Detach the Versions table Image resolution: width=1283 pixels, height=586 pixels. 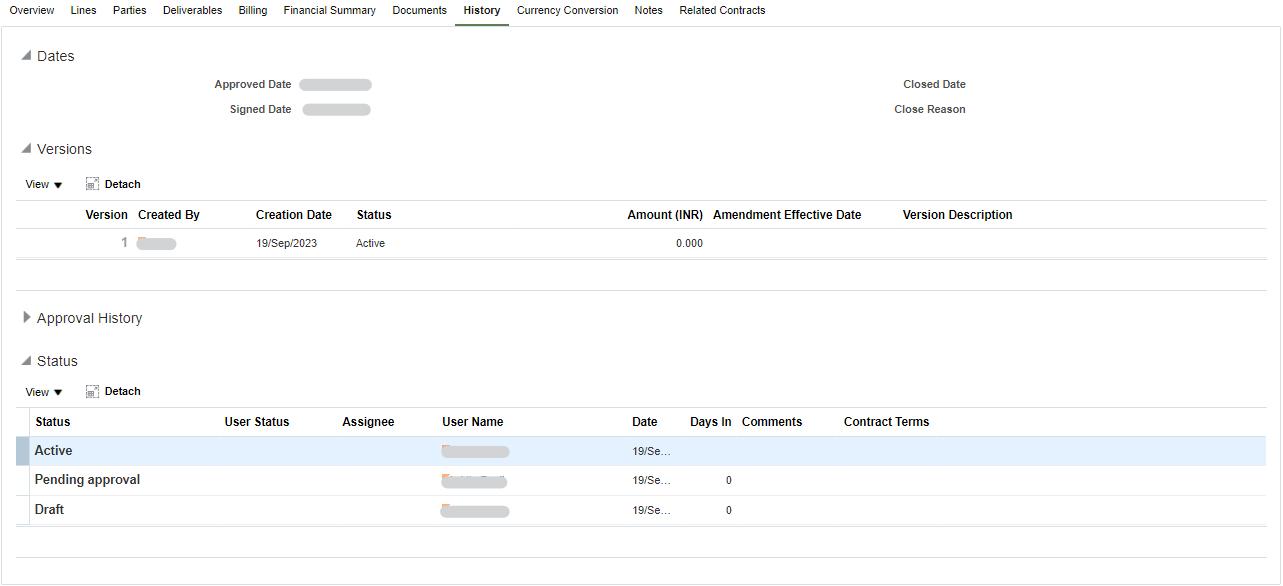[x=113, y=184]
